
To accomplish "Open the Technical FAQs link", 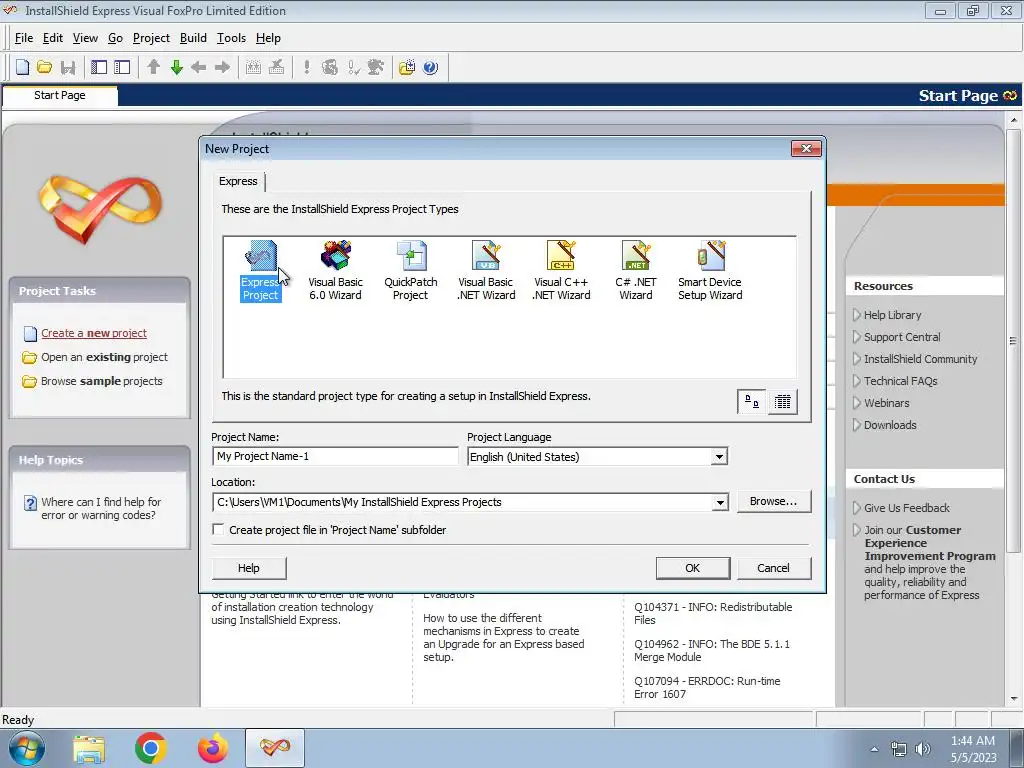I will click(901, 381).
